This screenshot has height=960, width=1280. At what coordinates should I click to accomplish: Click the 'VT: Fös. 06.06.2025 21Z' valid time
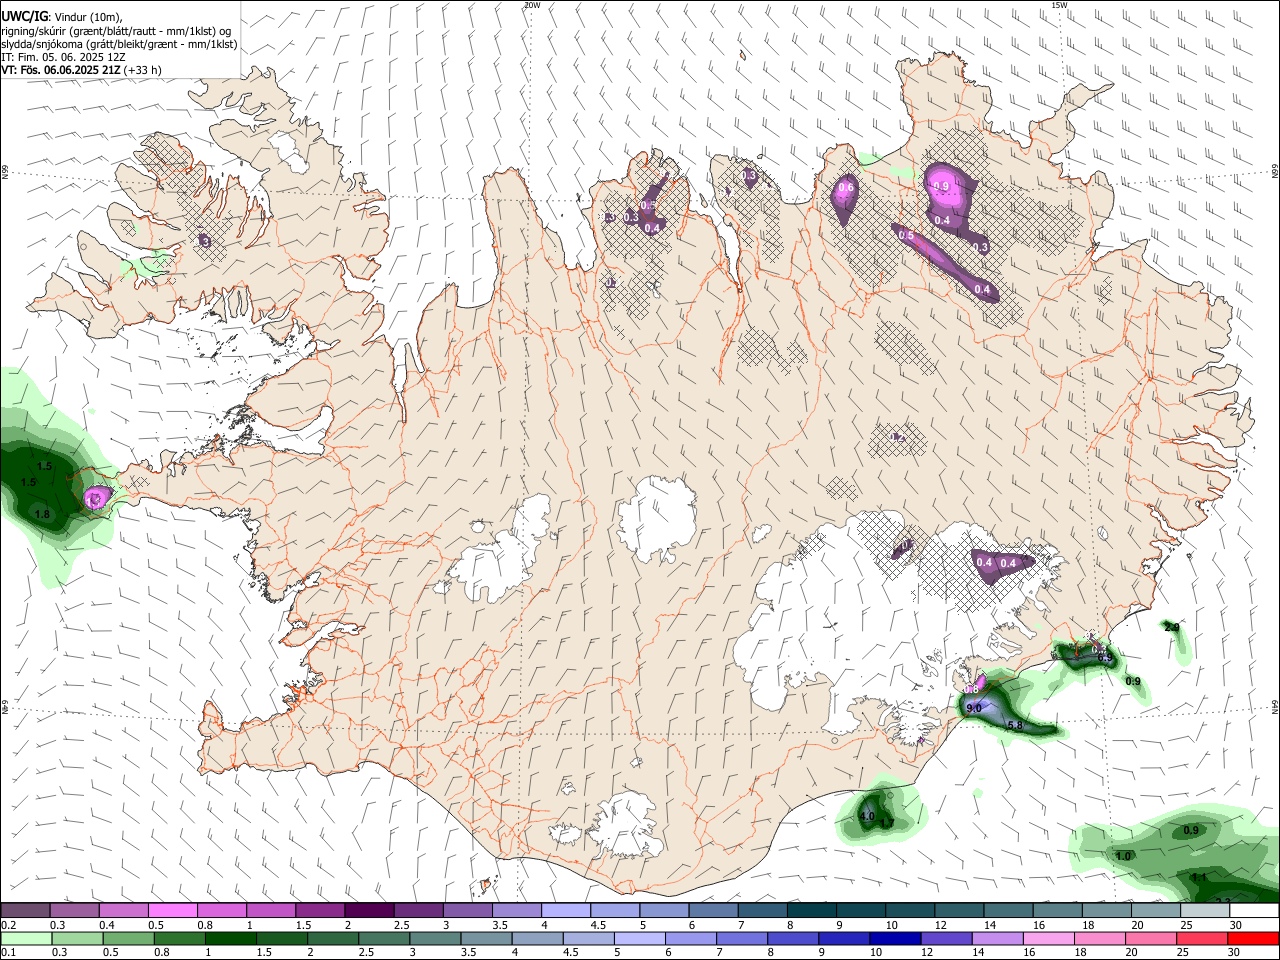coord(61,70)
